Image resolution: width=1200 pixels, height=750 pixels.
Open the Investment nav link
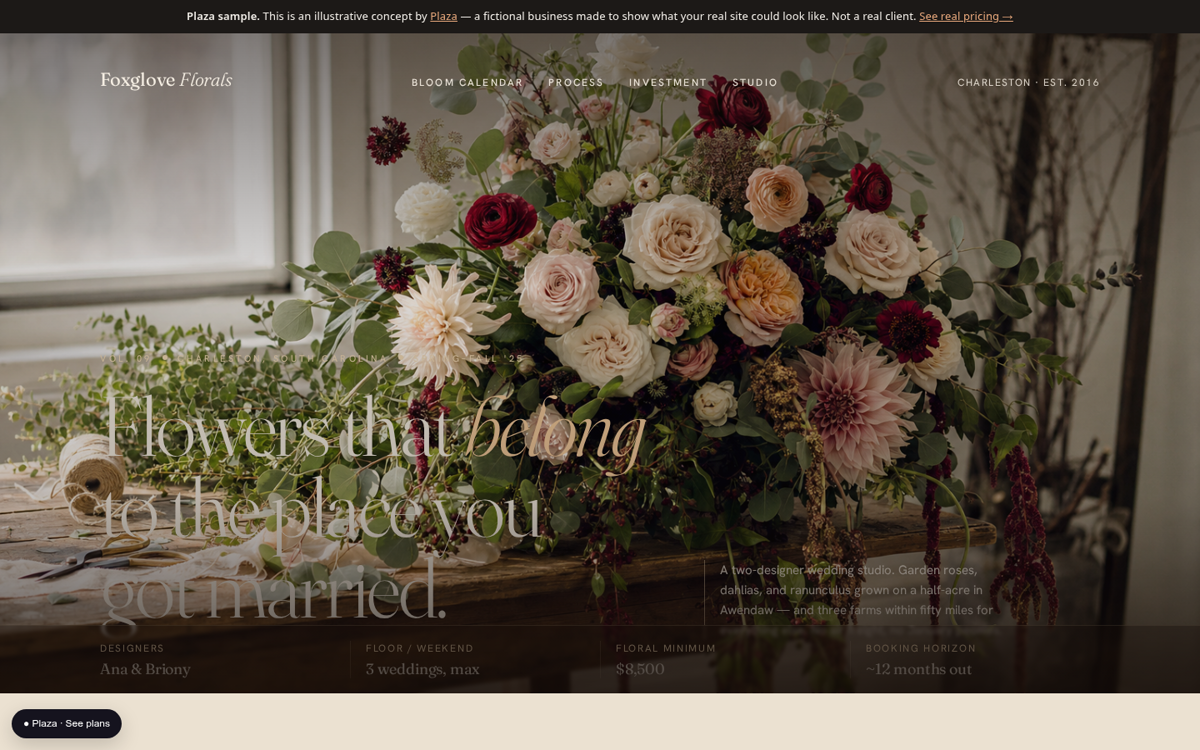[x=668, y=83]
